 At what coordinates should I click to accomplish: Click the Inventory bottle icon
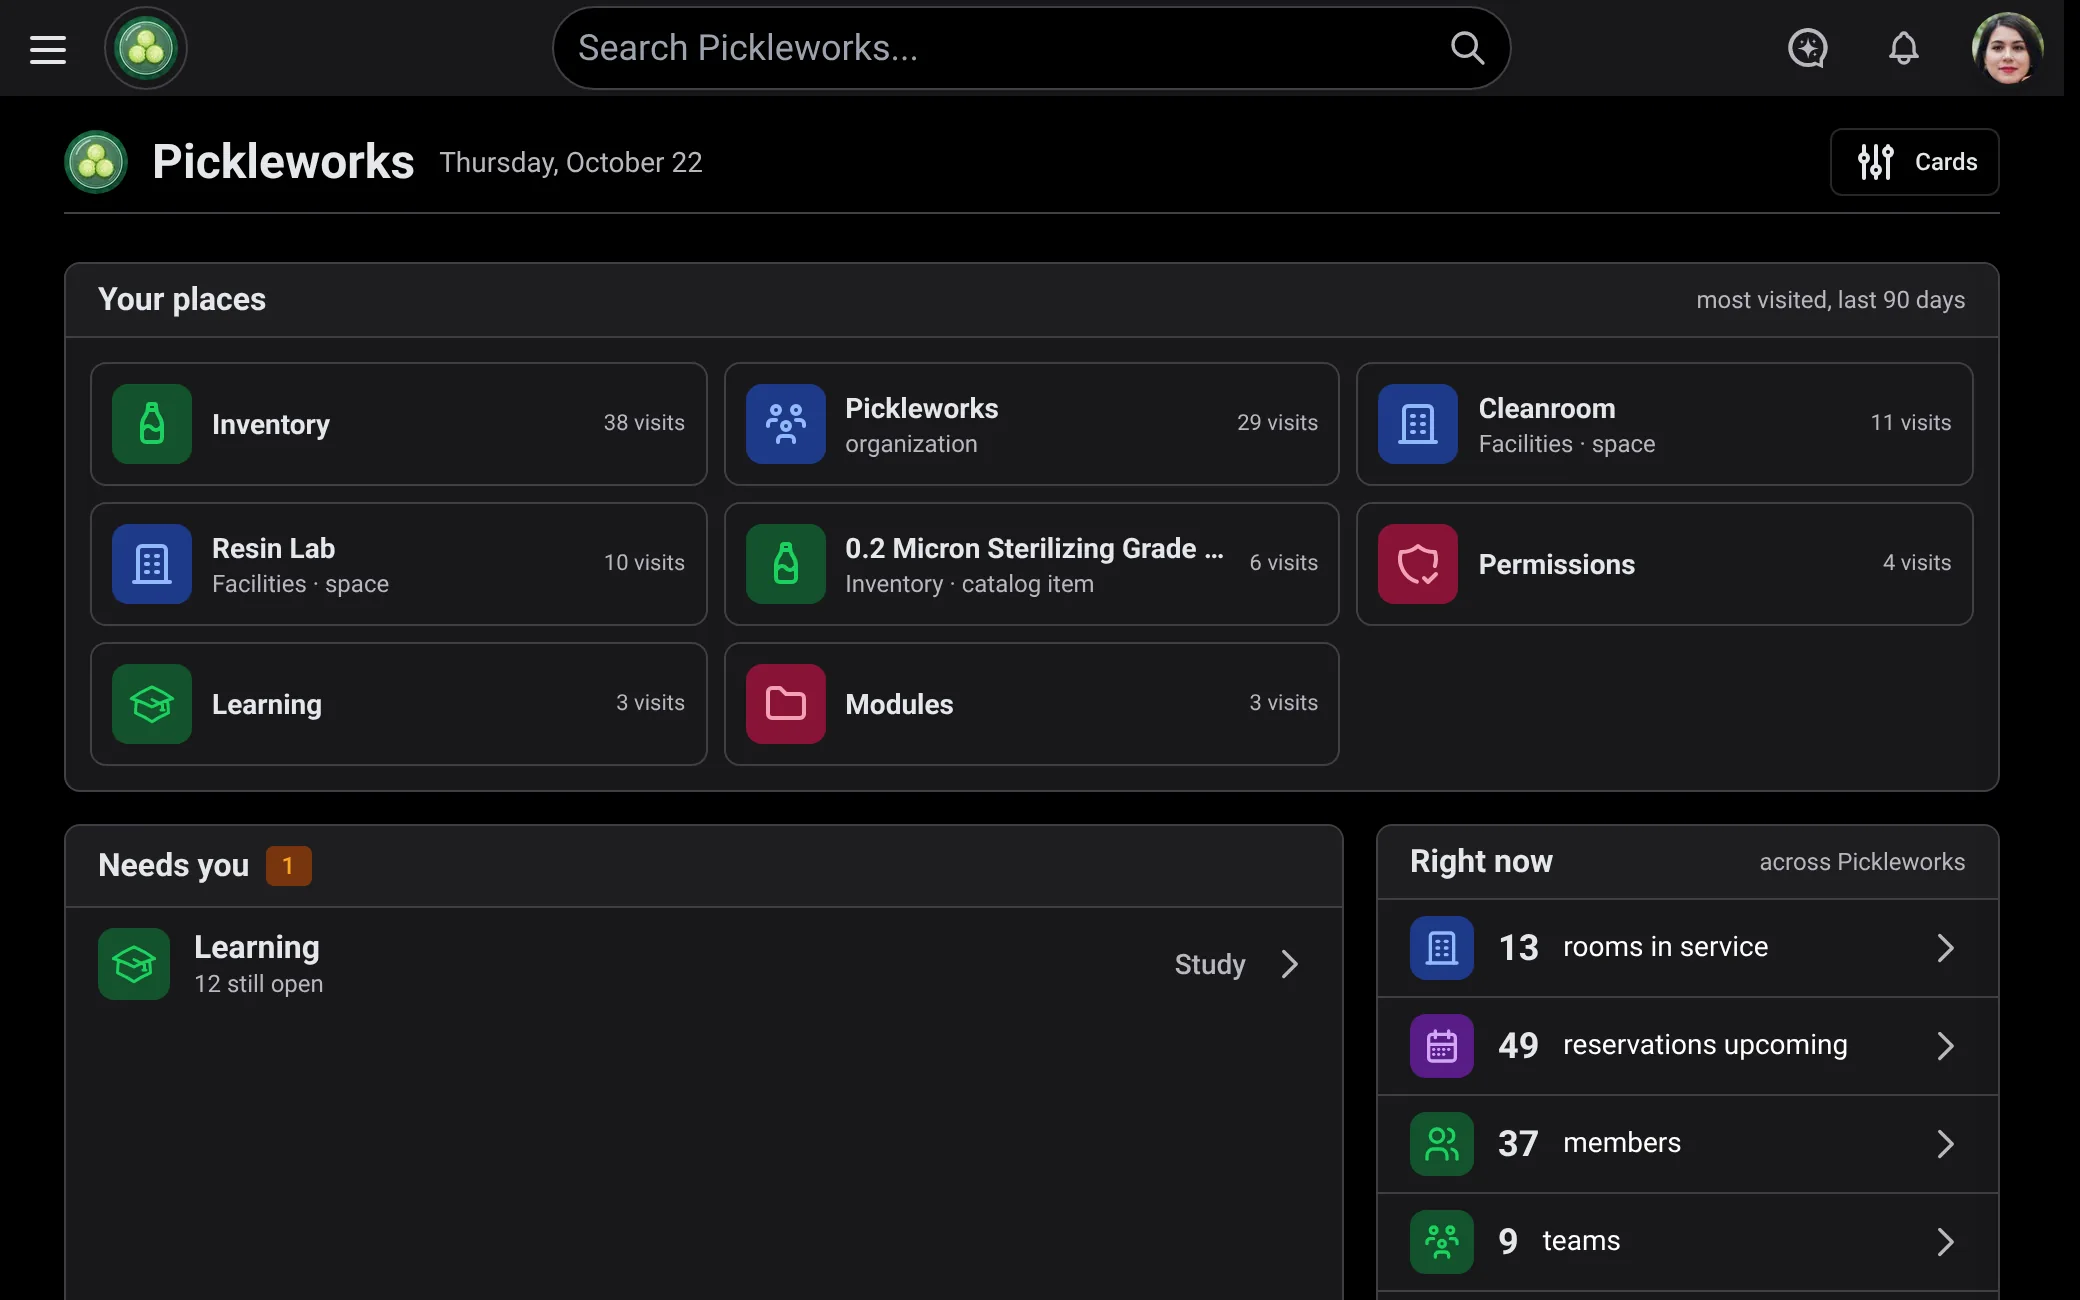(152, 424)
